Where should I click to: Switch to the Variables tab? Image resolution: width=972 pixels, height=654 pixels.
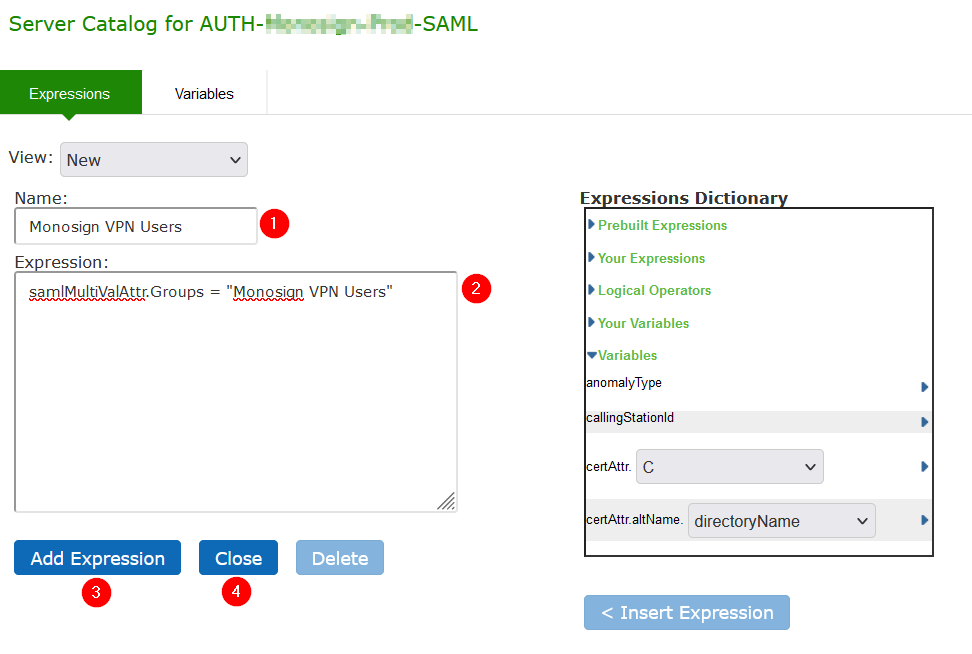(x=204, y=94)
